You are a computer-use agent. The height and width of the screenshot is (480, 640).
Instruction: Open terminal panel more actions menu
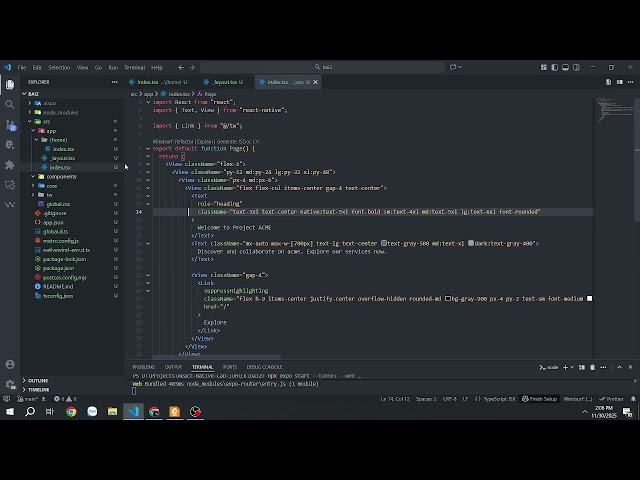(603, 367)
